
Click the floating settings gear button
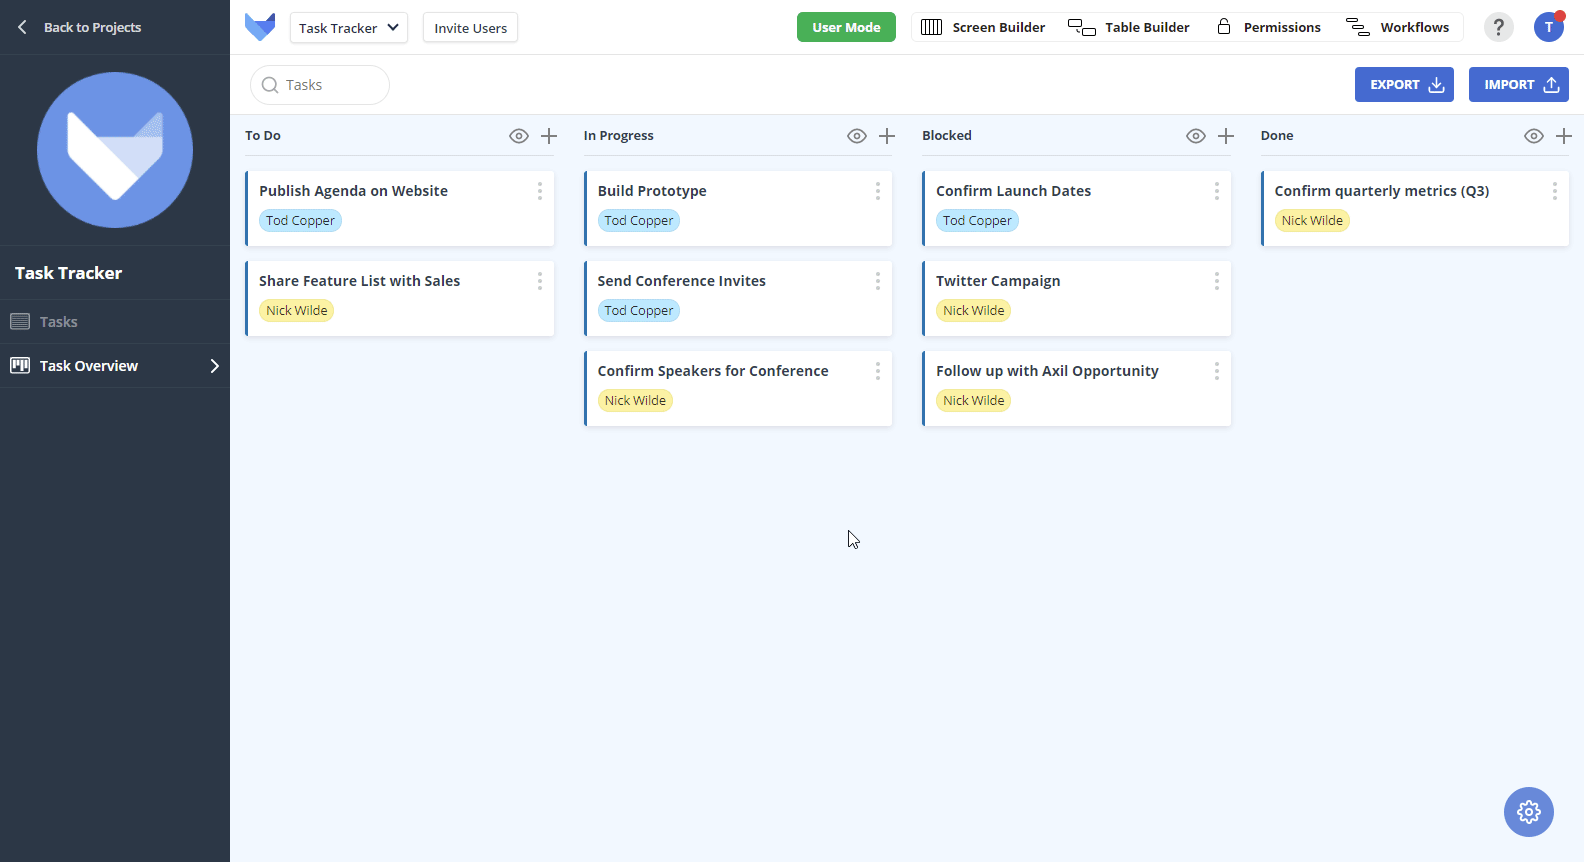coord(1529,812)
